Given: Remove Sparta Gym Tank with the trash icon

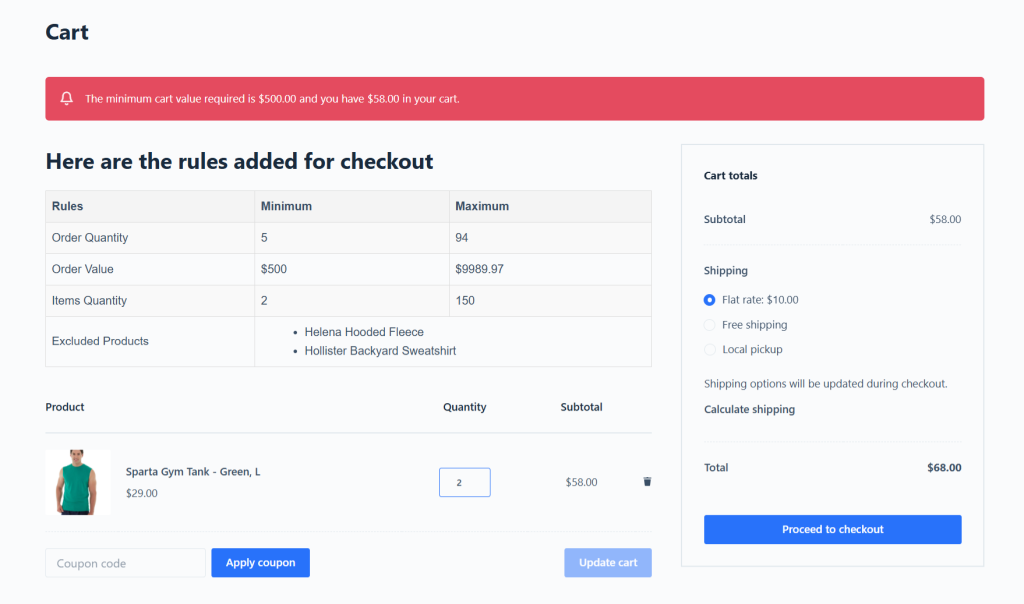Looking at the screenshot, I should (x=647, y=482).
